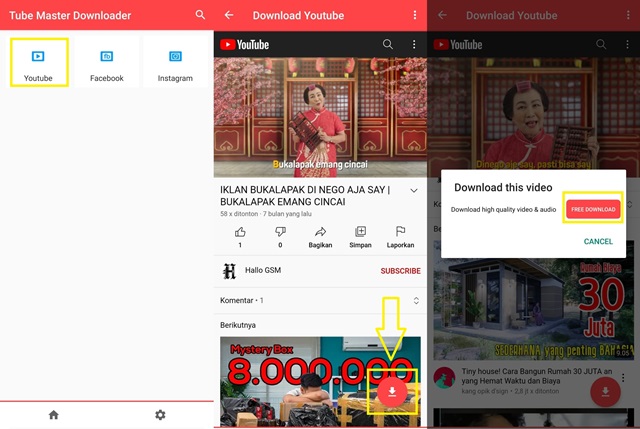The width and height of the screenshot is (640, 429).
Task: Open kang opik d'sign channel avatar
Action: point(444,378)
